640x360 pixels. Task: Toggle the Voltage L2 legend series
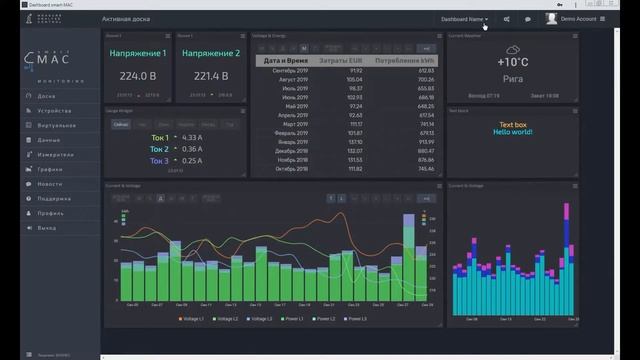pos(225,319)
